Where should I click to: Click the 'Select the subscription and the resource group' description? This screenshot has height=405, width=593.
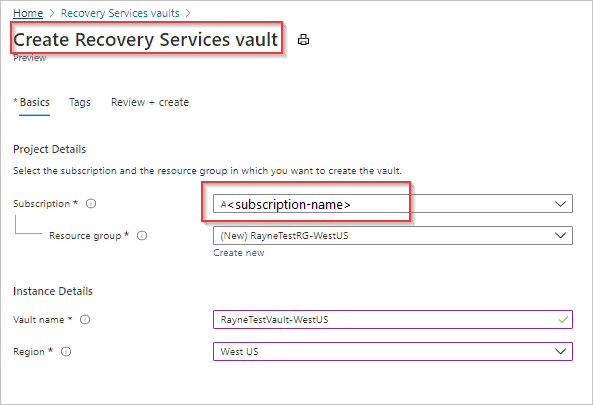[207, 171]
